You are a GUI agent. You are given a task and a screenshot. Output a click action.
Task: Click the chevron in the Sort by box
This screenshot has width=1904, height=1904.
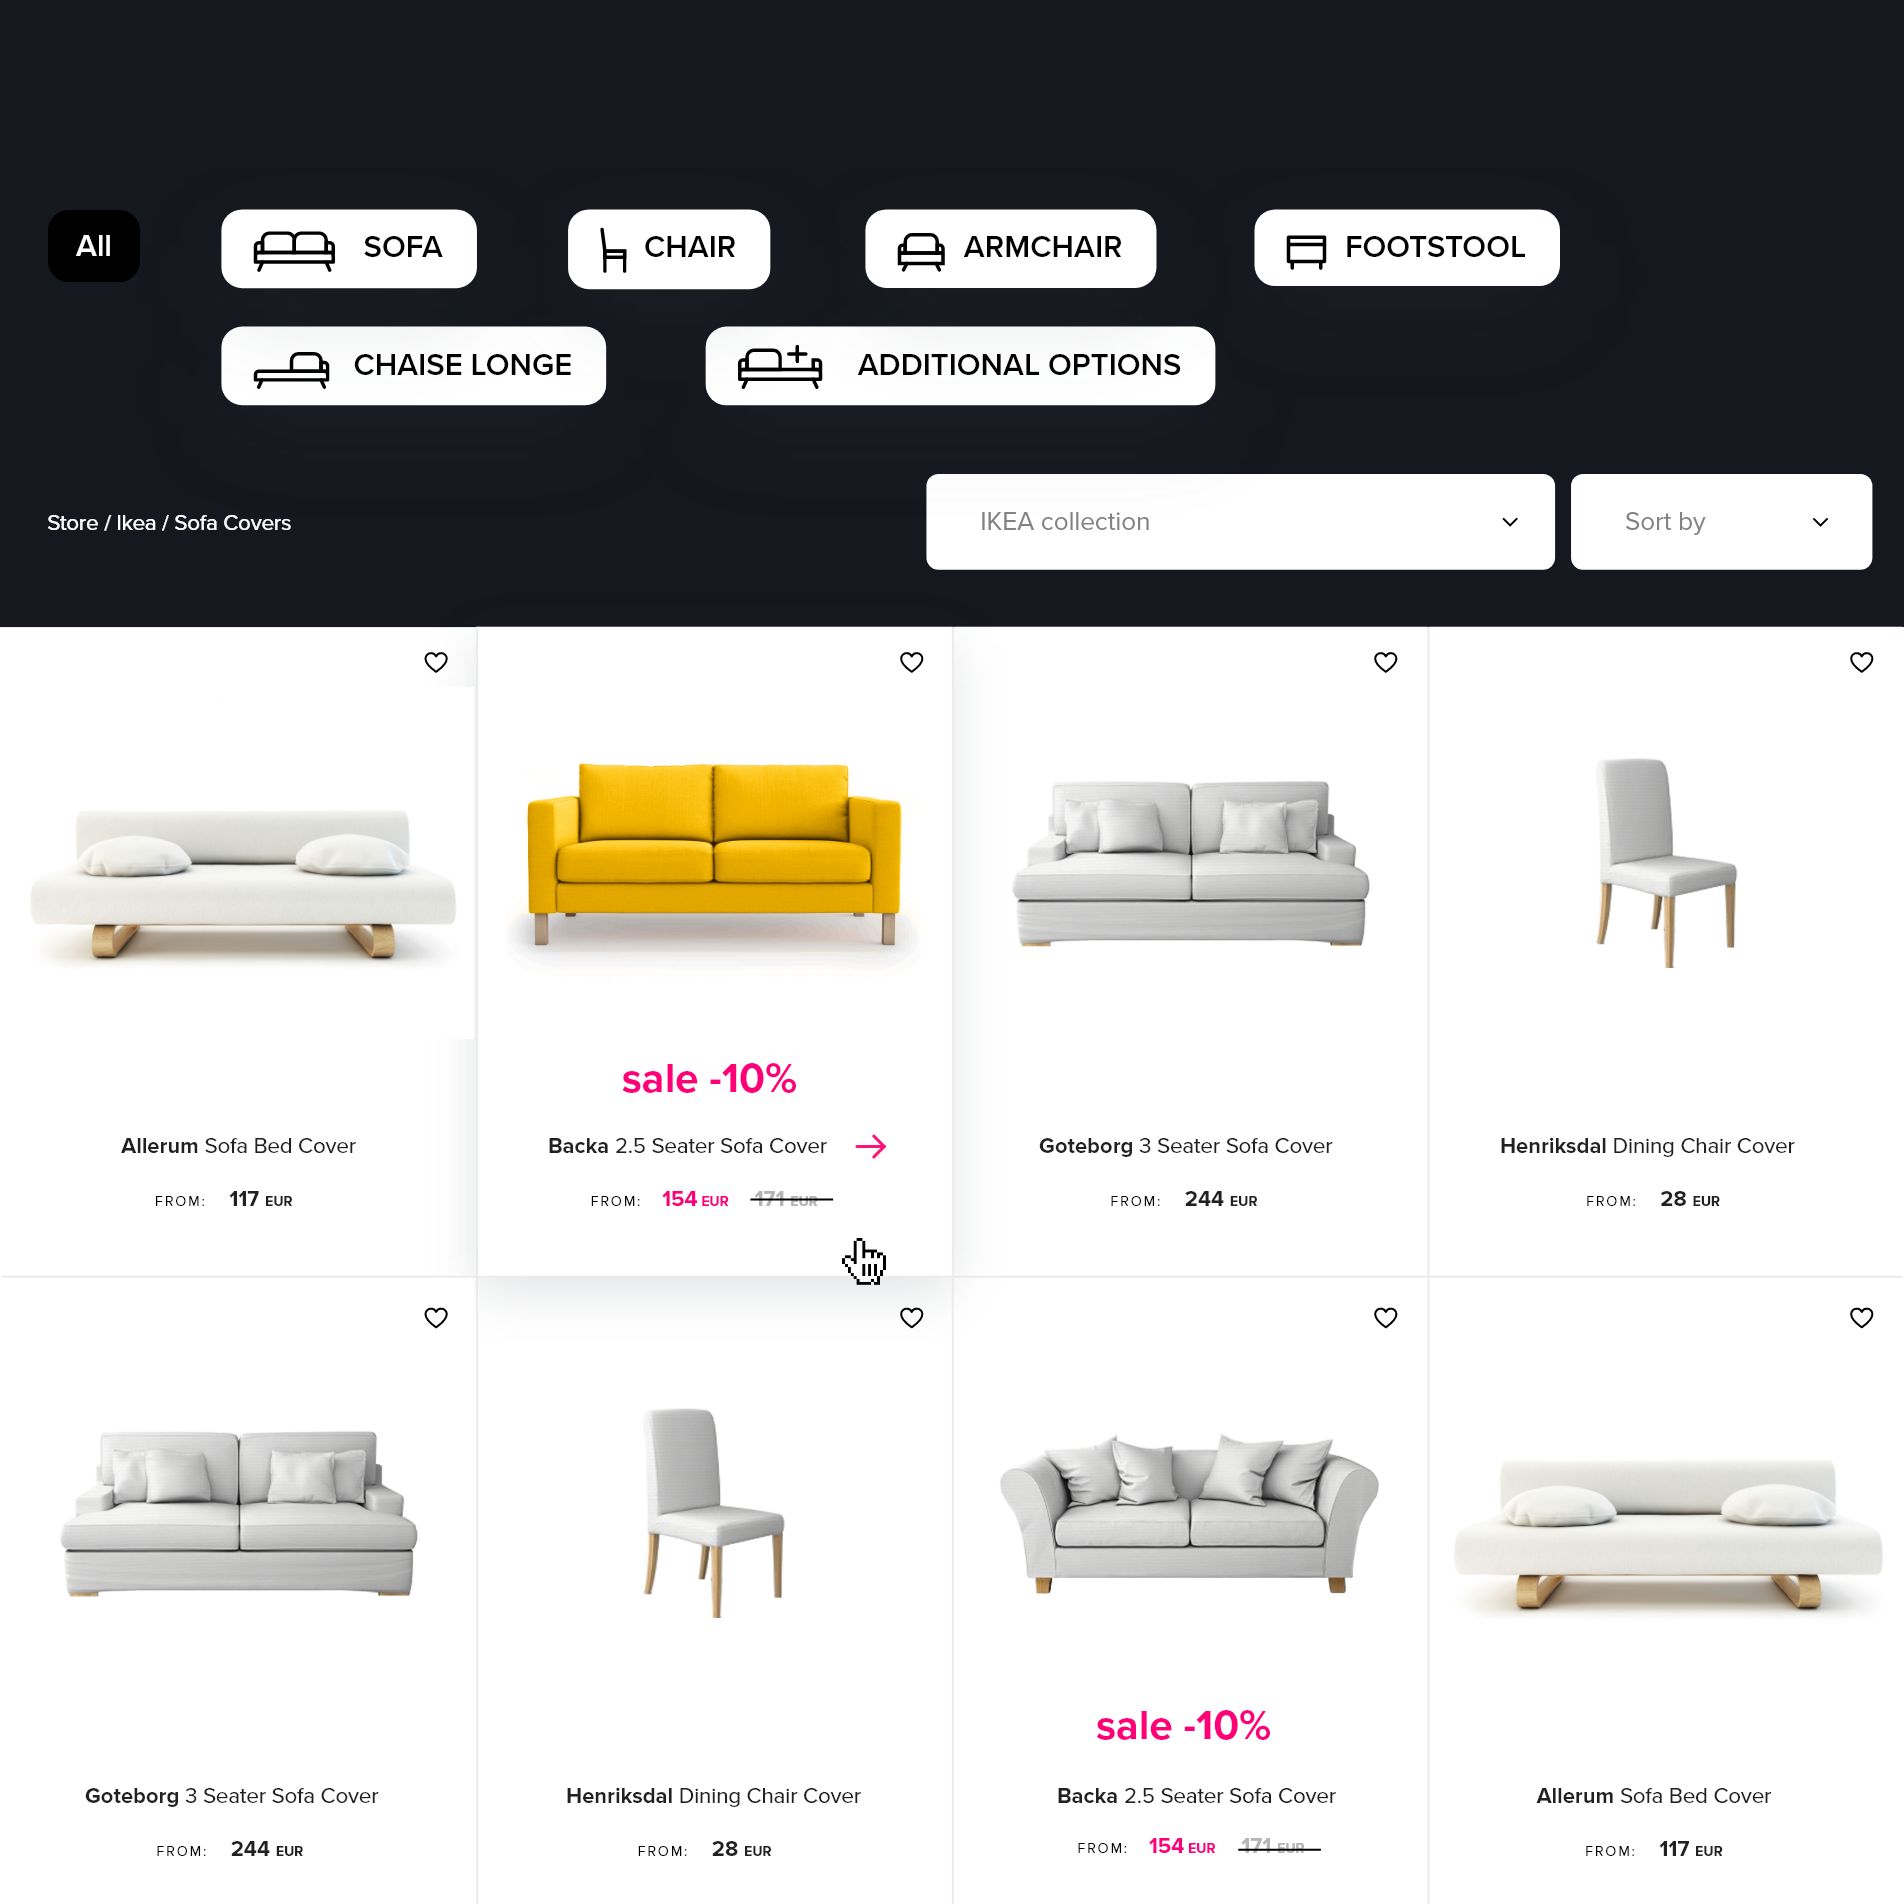pos(1820,522)
